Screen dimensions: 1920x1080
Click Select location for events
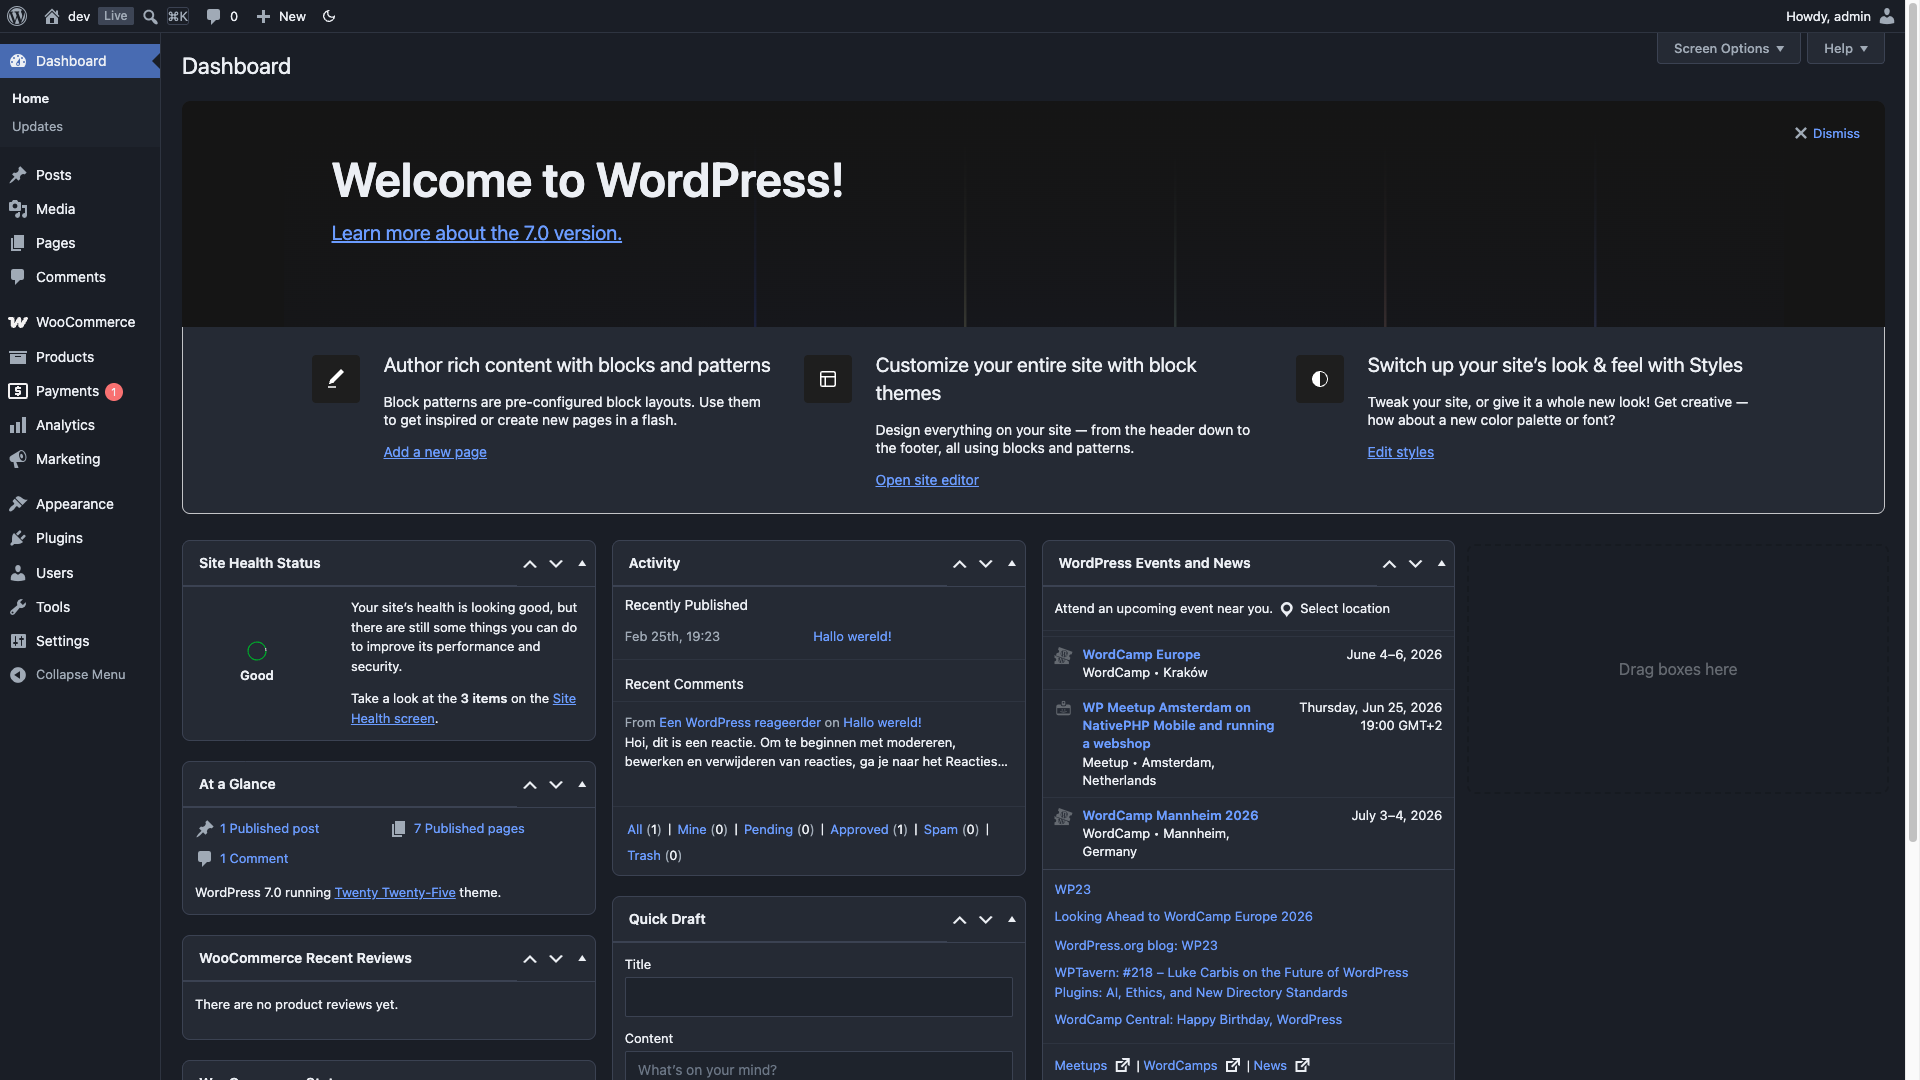(1335, 609)
